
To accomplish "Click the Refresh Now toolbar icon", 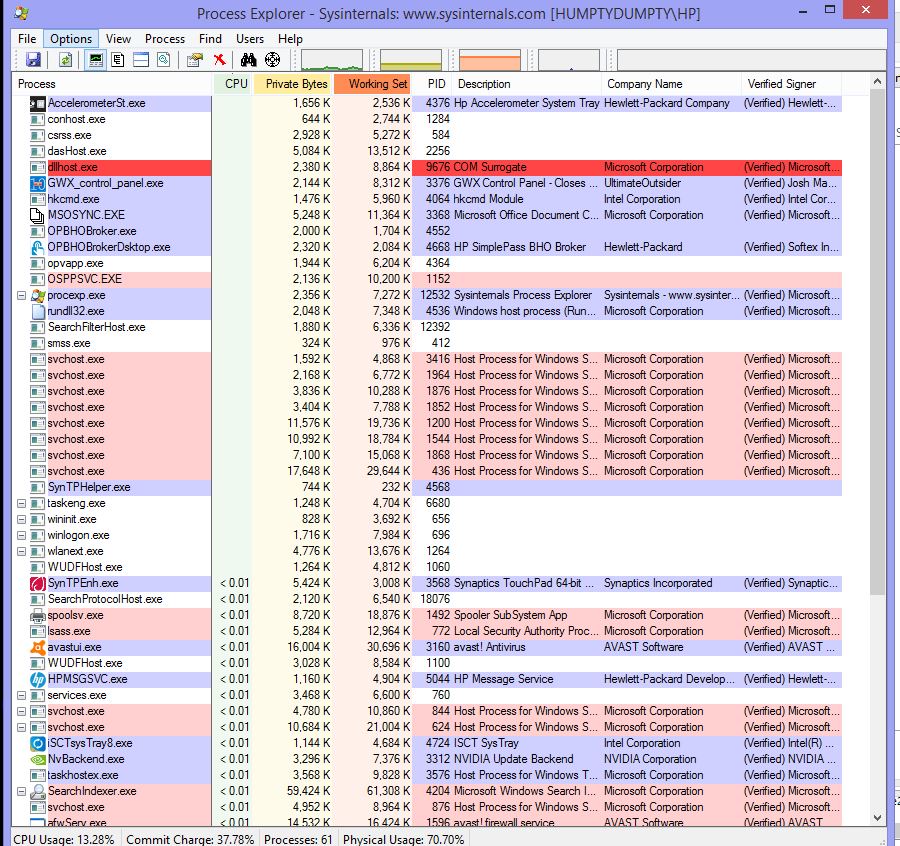I will pos(65,60).
